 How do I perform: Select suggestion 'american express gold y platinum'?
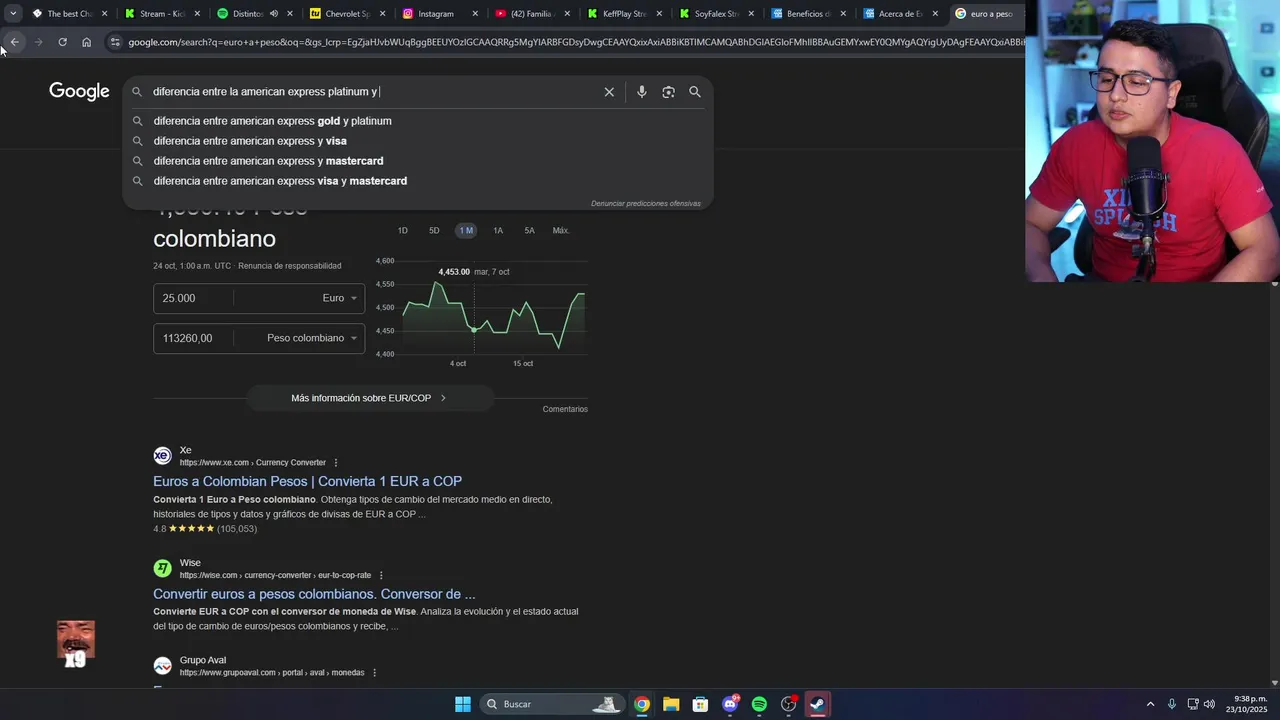[418, 121]
